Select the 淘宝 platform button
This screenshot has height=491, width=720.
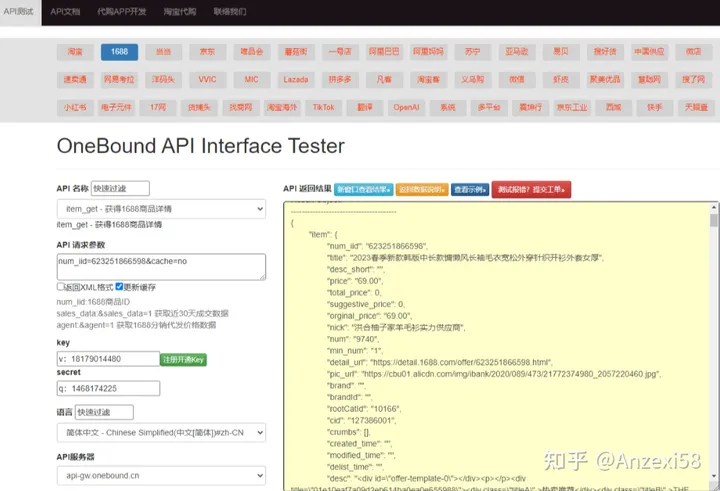(75, 52)
